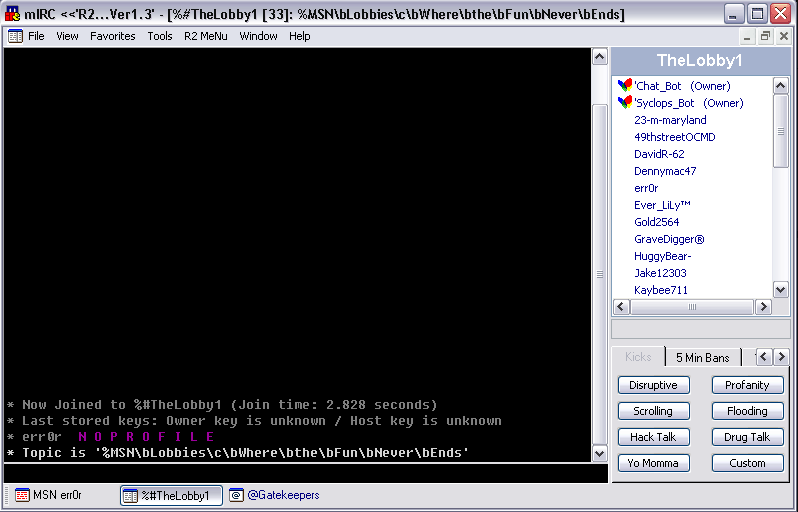Screen dimensions: 798x512
Task: Click chat window scroll down arrow
Action: coord(600,453)
